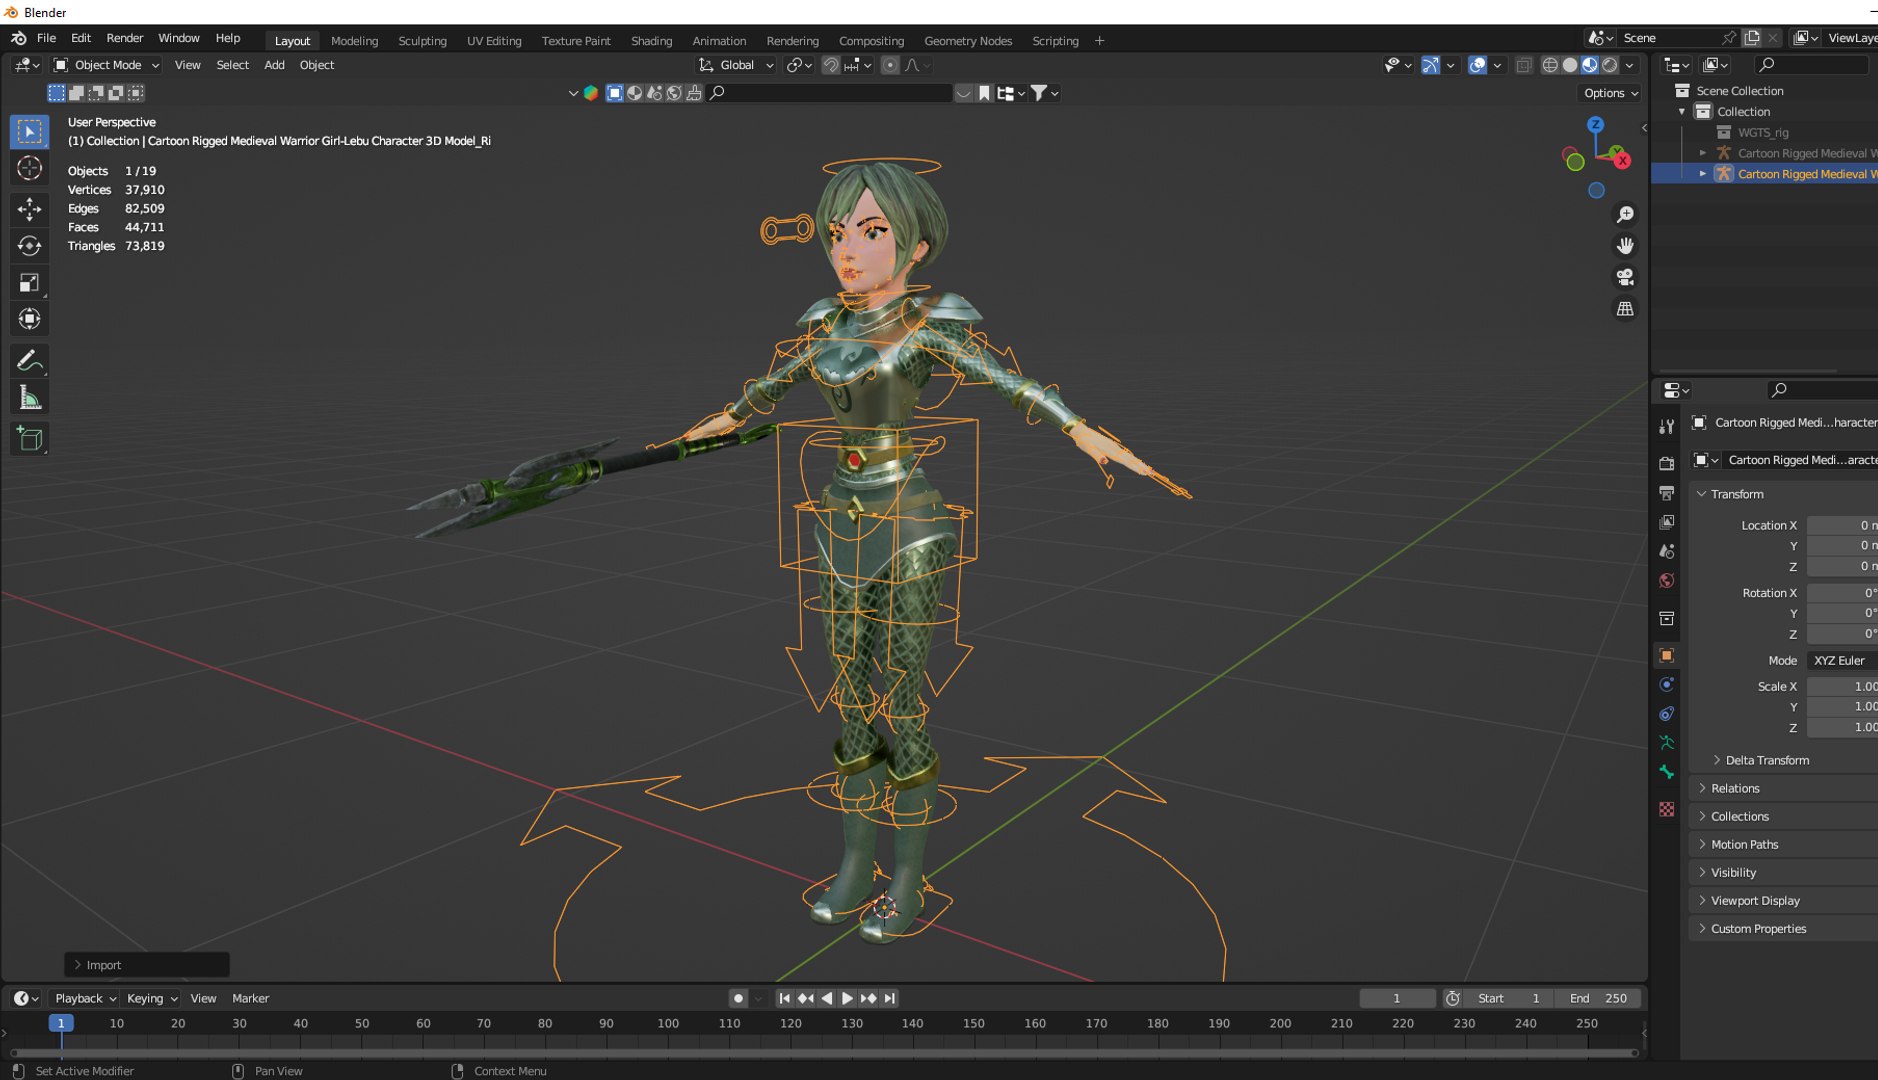The width and height of the screenshot is (1878, 1080).
Task: Open the viewport Add menu
Action: click(274, 65)
